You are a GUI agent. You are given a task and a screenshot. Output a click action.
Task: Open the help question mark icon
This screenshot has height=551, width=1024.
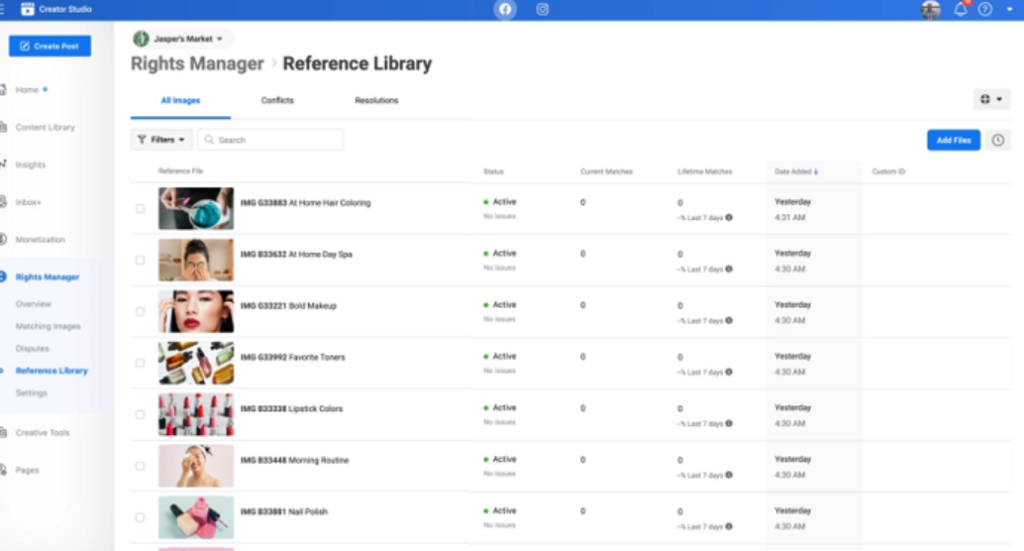pos(985,10)
